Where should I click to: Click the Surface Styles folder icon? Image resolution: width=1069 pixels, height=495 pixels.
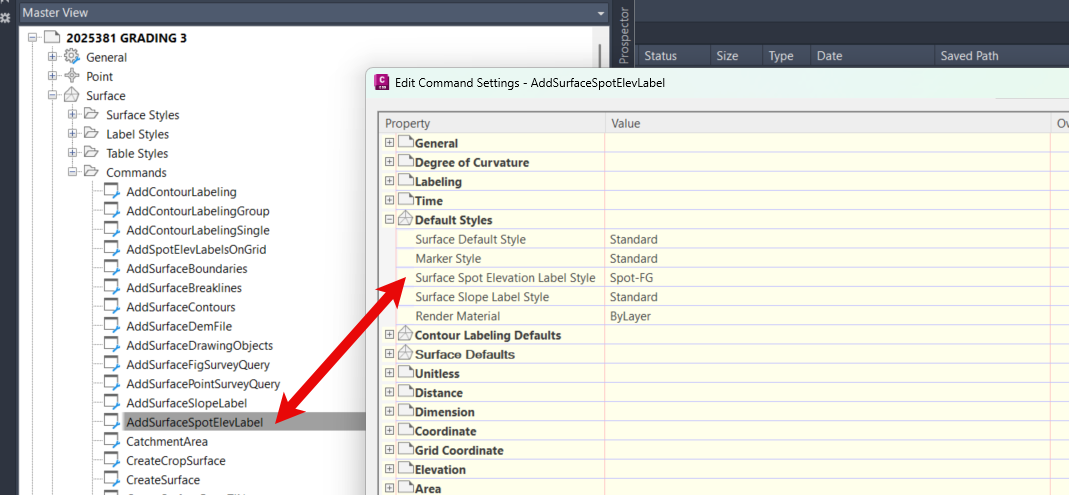tap(91, 115)
